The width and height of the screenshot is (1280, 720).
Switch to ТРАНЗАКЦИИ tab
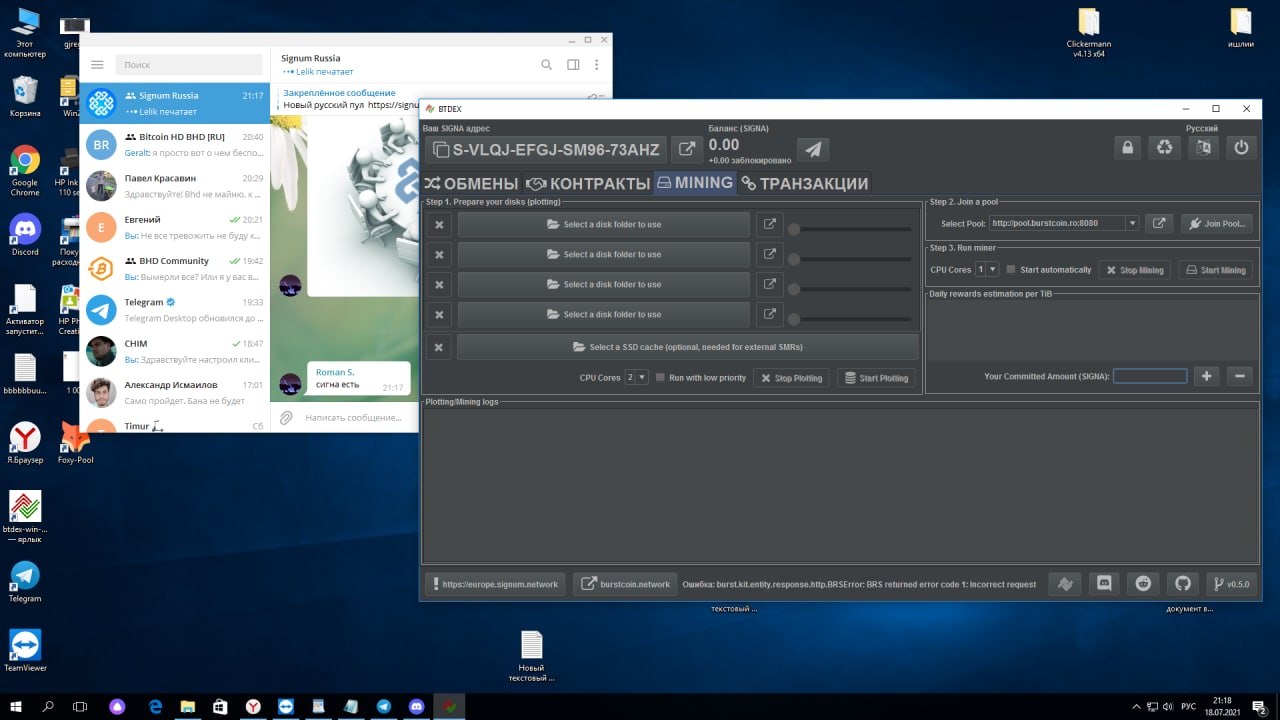pyautogui.click(x=804, y=183)
